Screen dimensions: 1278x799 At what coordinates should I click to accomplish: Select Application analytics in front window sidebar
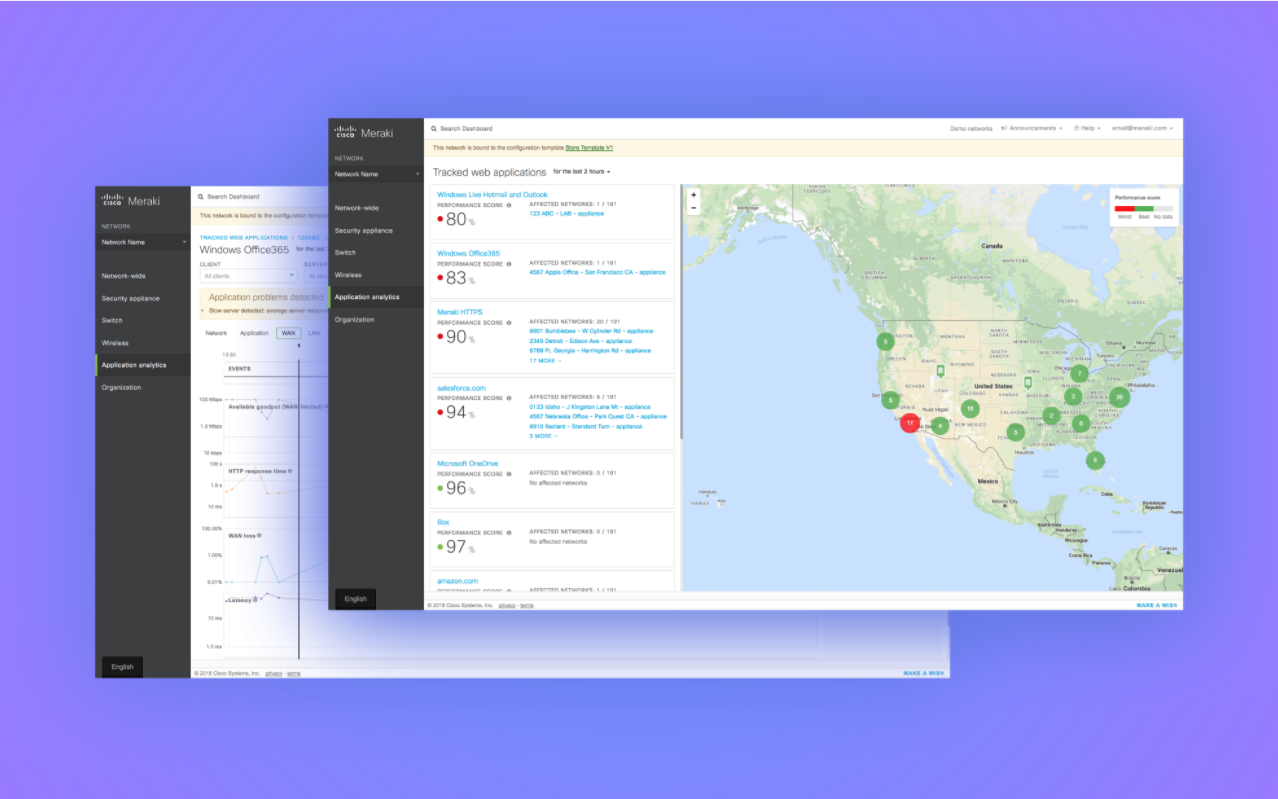pyautogui.click(x=376, y=297)
